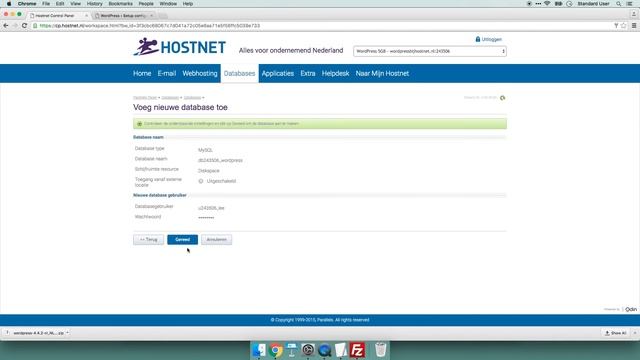This screenshot has height=360, width=640.
Task: Open QuickTime Player from the Dock
Action: point(324,350)
